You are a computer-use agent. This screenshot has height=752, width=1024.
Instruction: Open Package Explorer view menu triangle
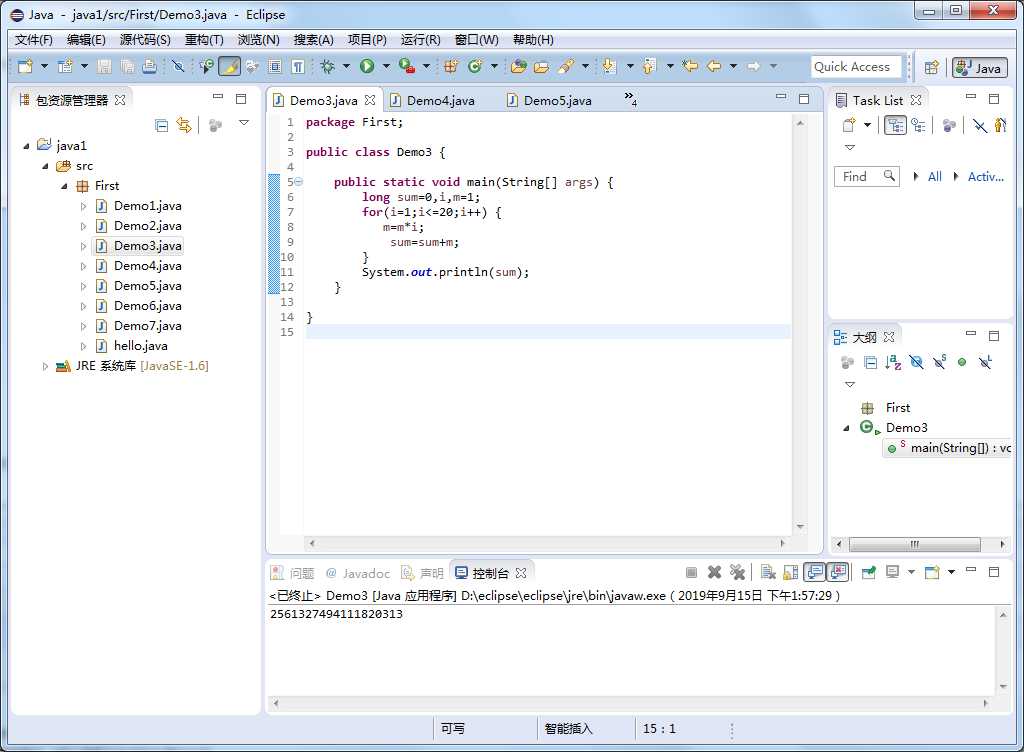(x=244, y=123)
